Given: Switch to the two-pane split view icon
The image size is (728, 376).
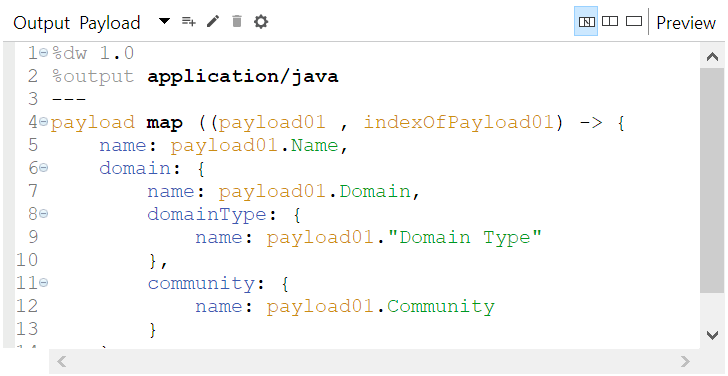Looking at the screenshot, I should 610,21.
